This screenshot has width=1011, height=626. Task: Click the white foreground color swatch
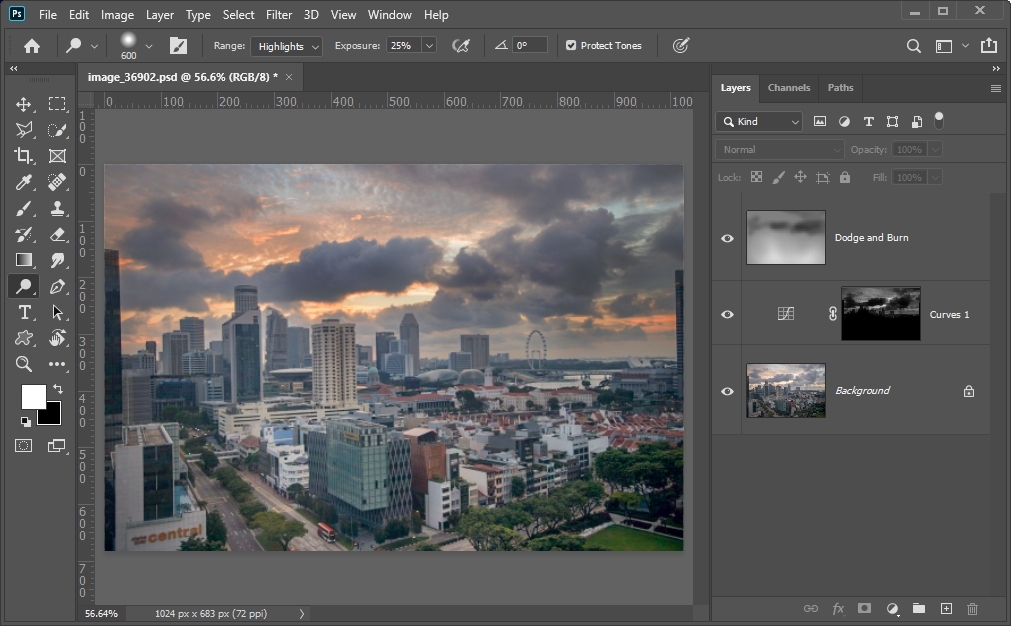pos(32,396)
